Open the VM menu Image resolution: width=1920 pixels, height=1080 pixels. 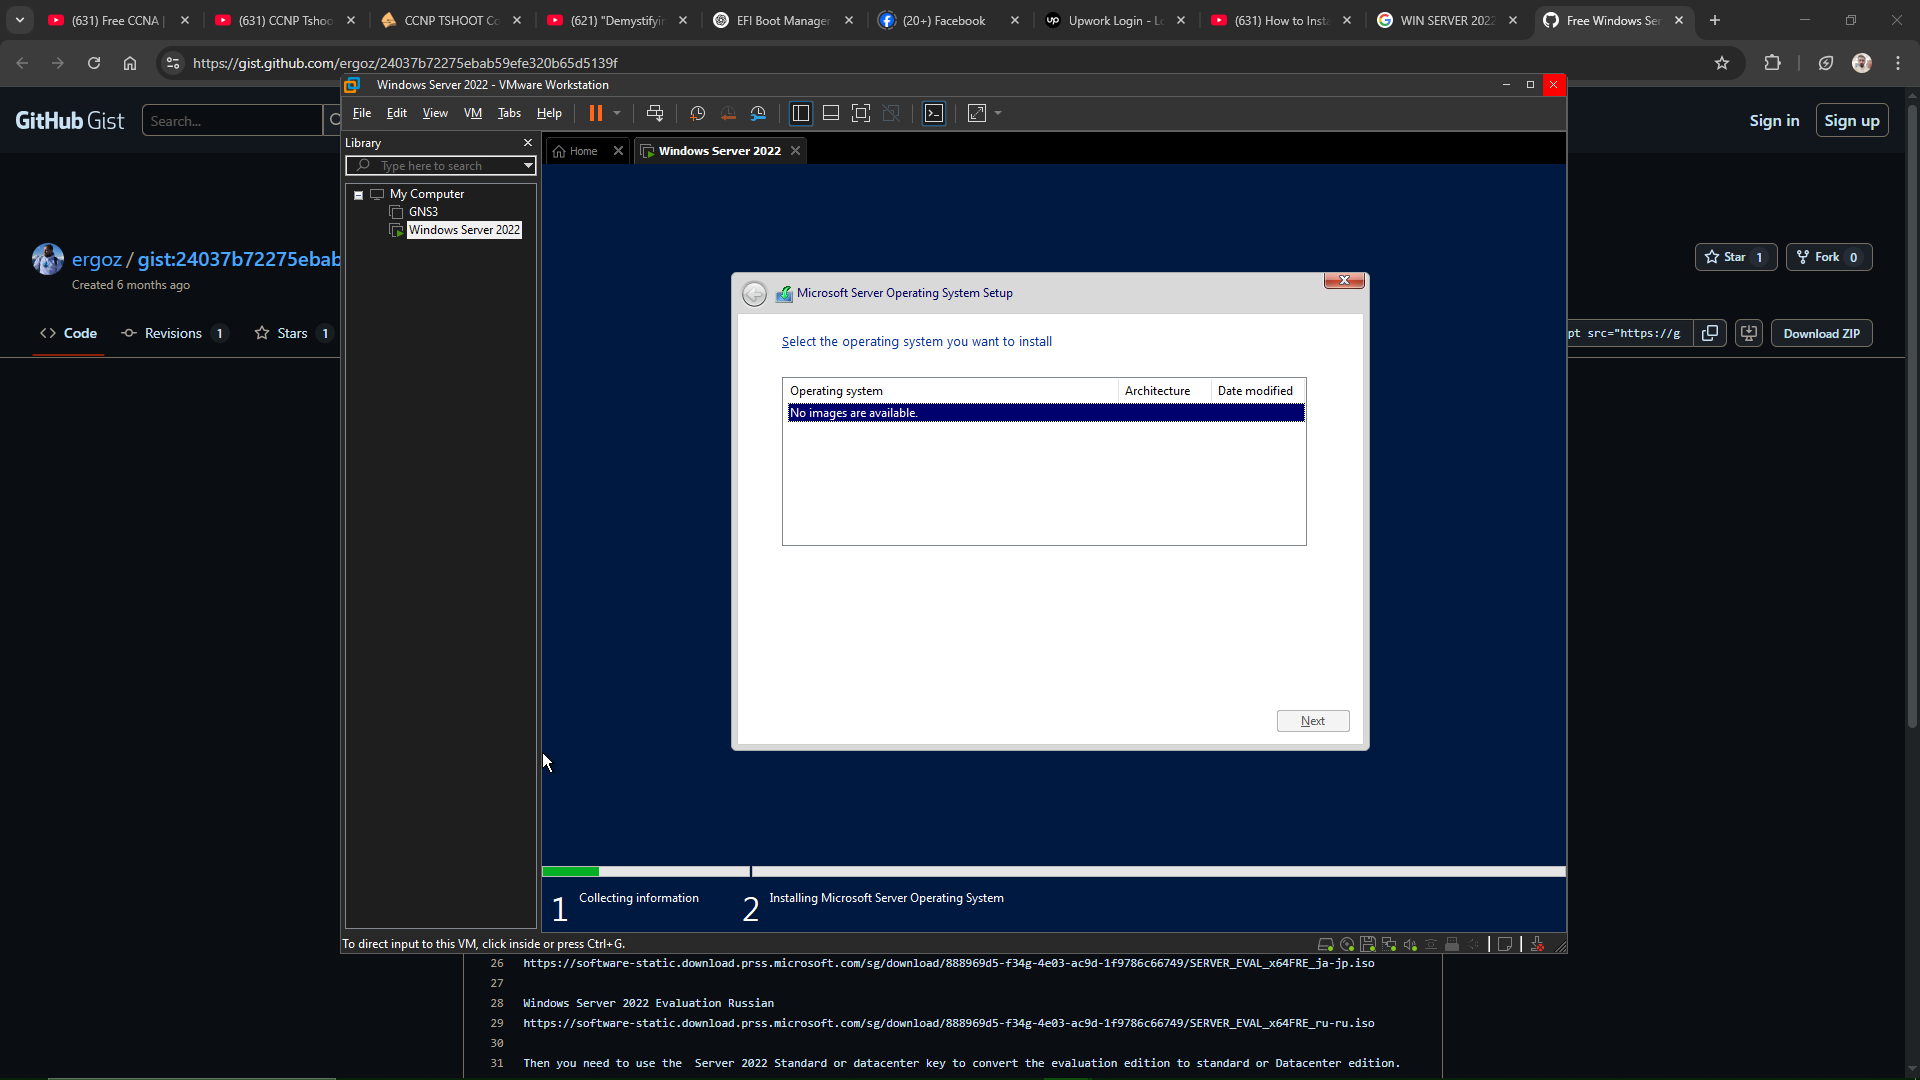pos(473,113)
